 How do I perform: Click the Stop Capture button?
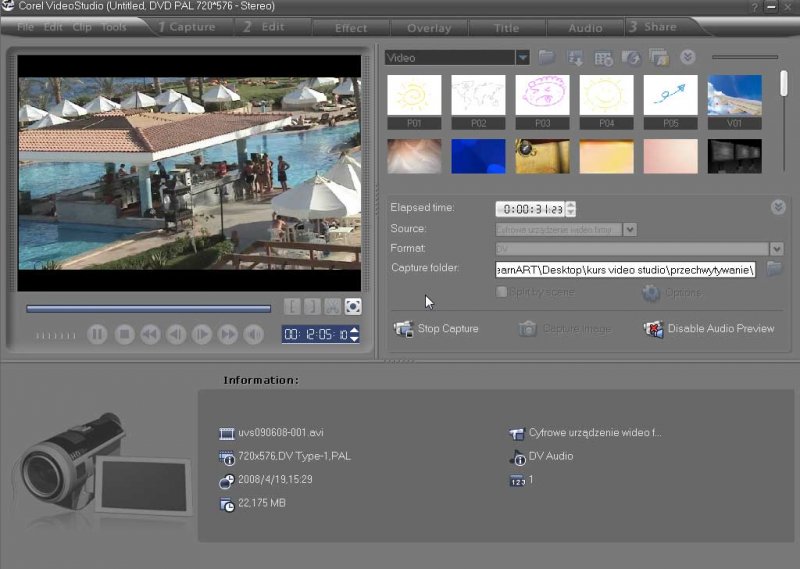point(436,328)
